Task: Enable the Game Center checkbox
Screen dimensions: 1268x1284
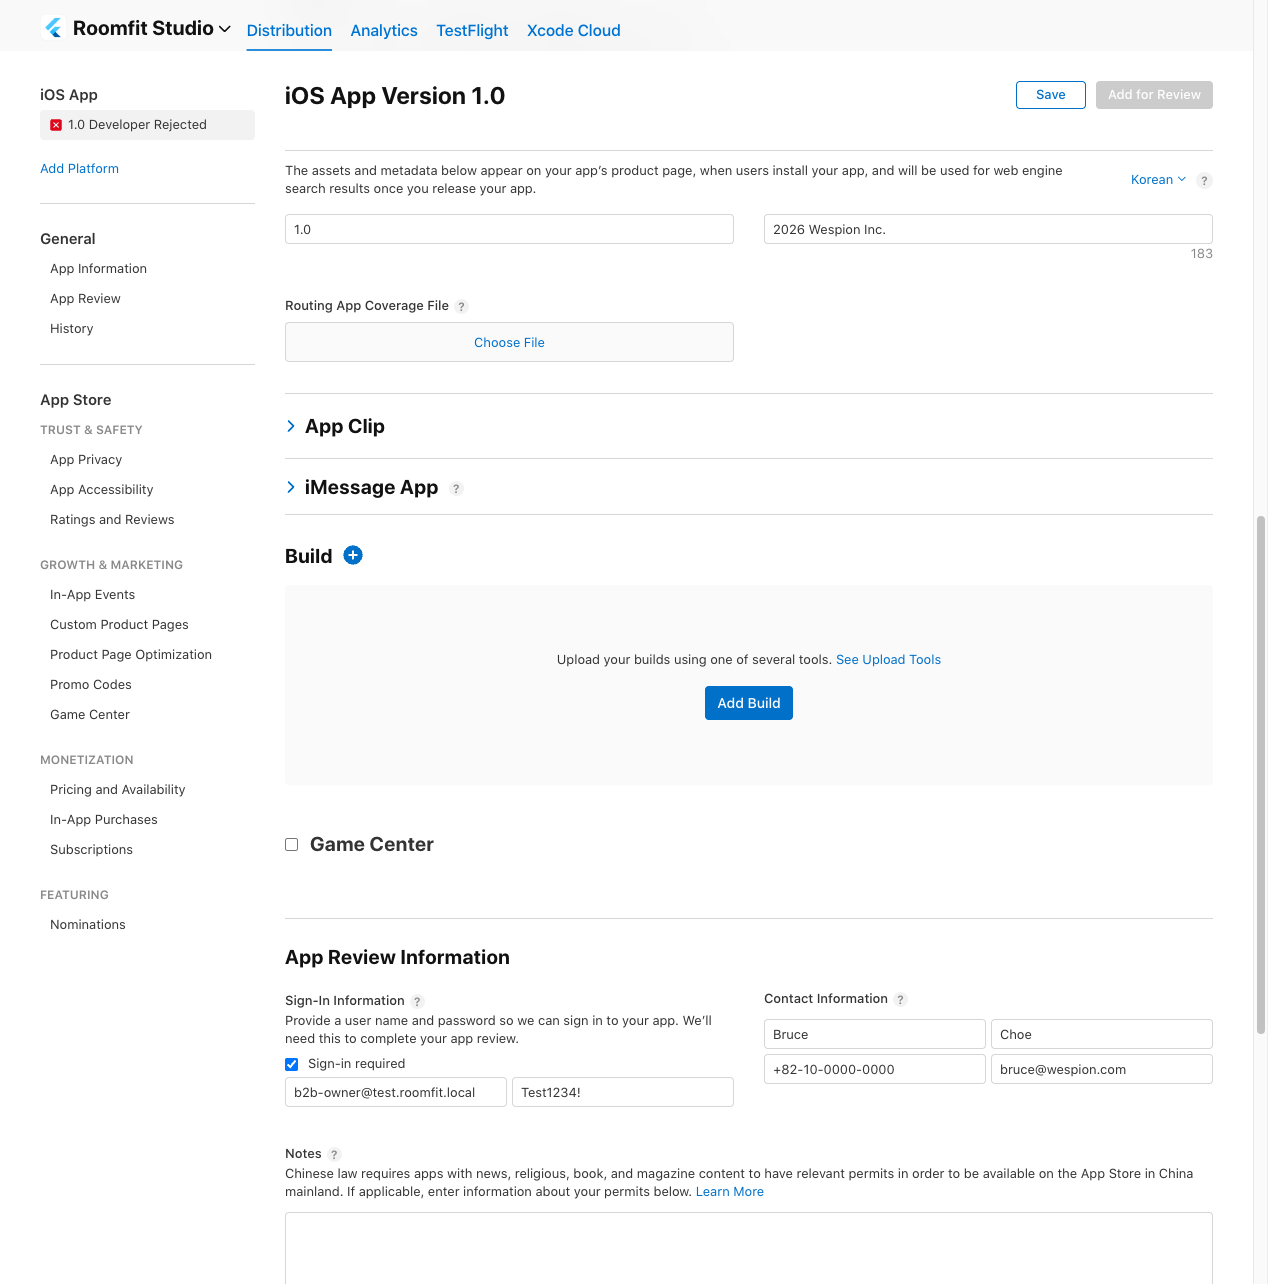Action: (292, 845)
